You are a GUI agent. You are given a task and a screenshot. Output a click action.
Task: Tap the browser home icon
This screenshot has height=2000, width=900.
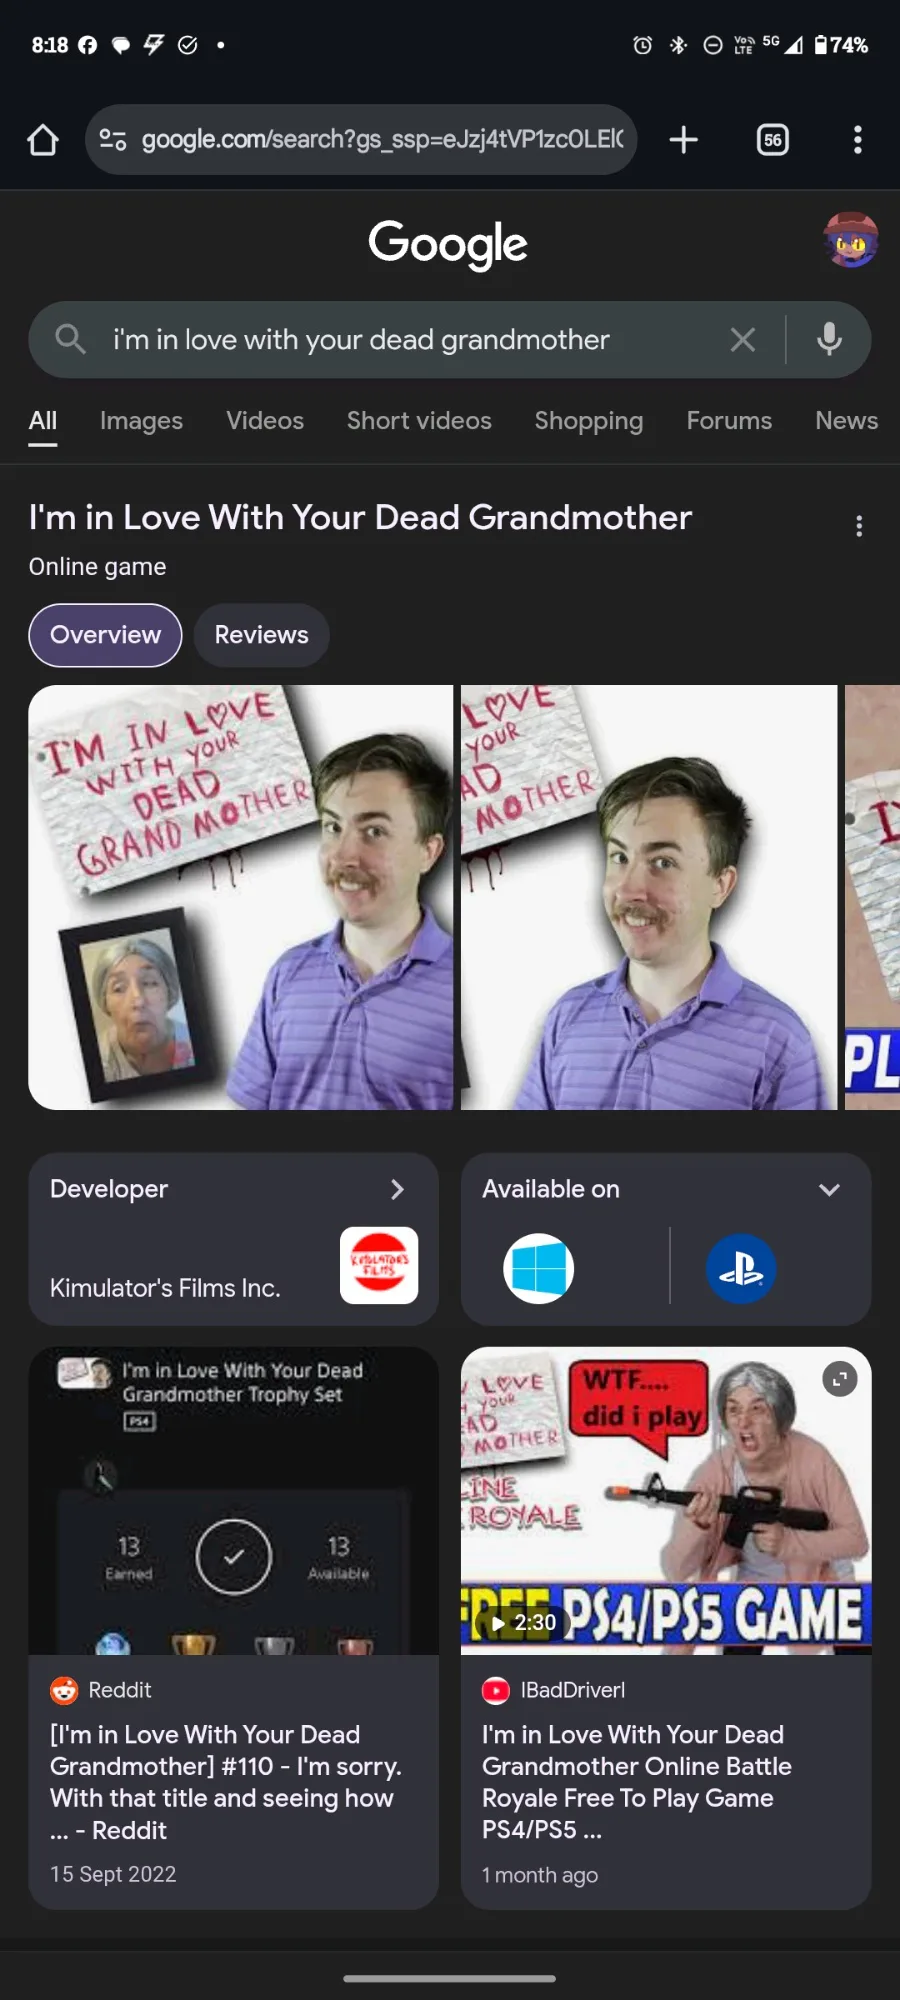43,140
